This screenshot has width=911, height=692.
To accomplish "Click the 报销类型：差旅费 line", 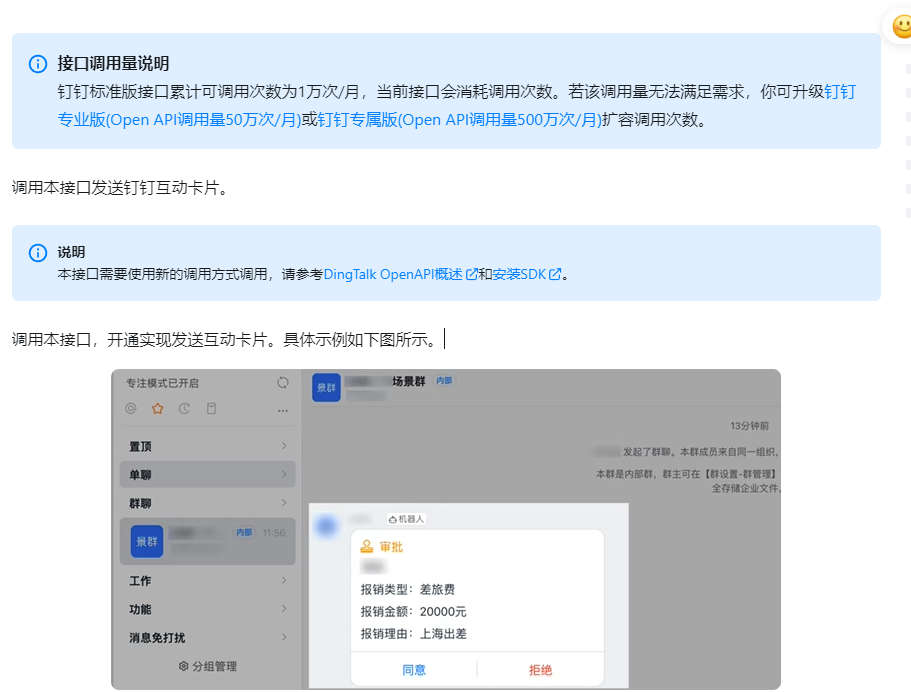I will coord(407,589).
